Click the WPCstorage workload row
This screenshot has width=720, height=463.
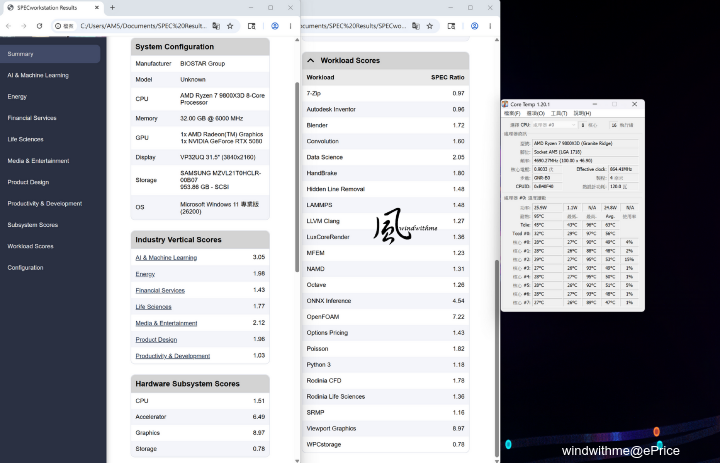tap(385, 445)
